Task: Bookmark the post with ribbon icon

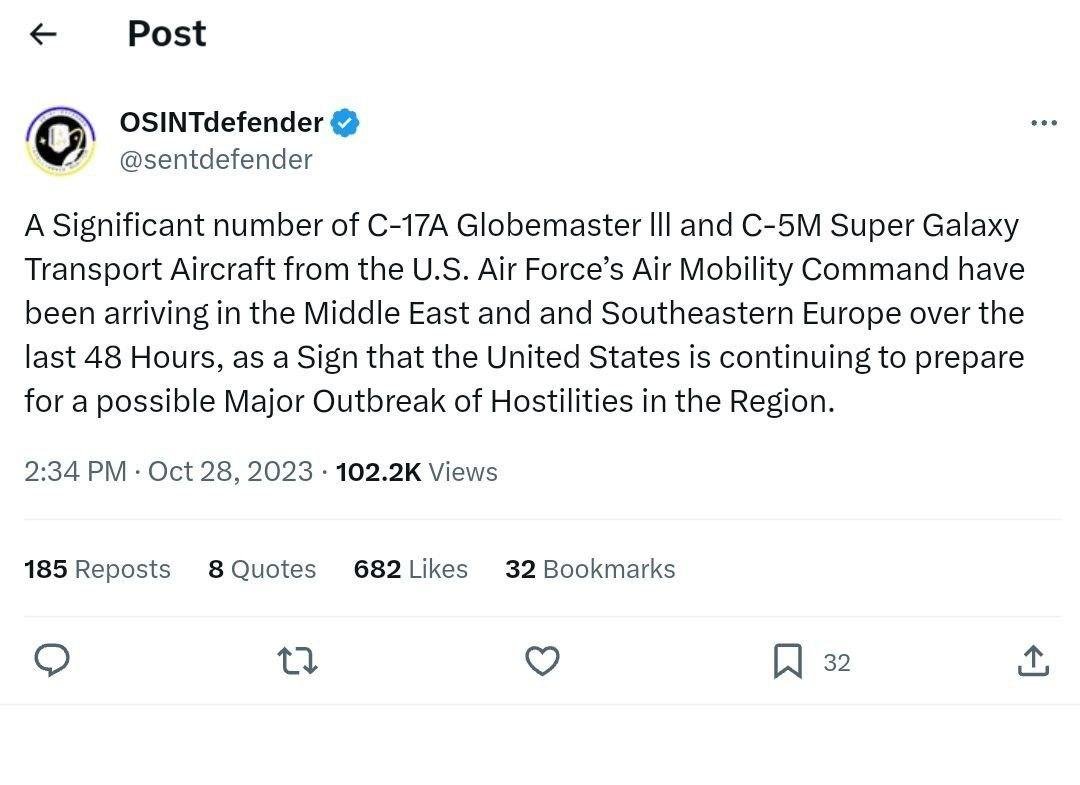Action: (788, 661)
